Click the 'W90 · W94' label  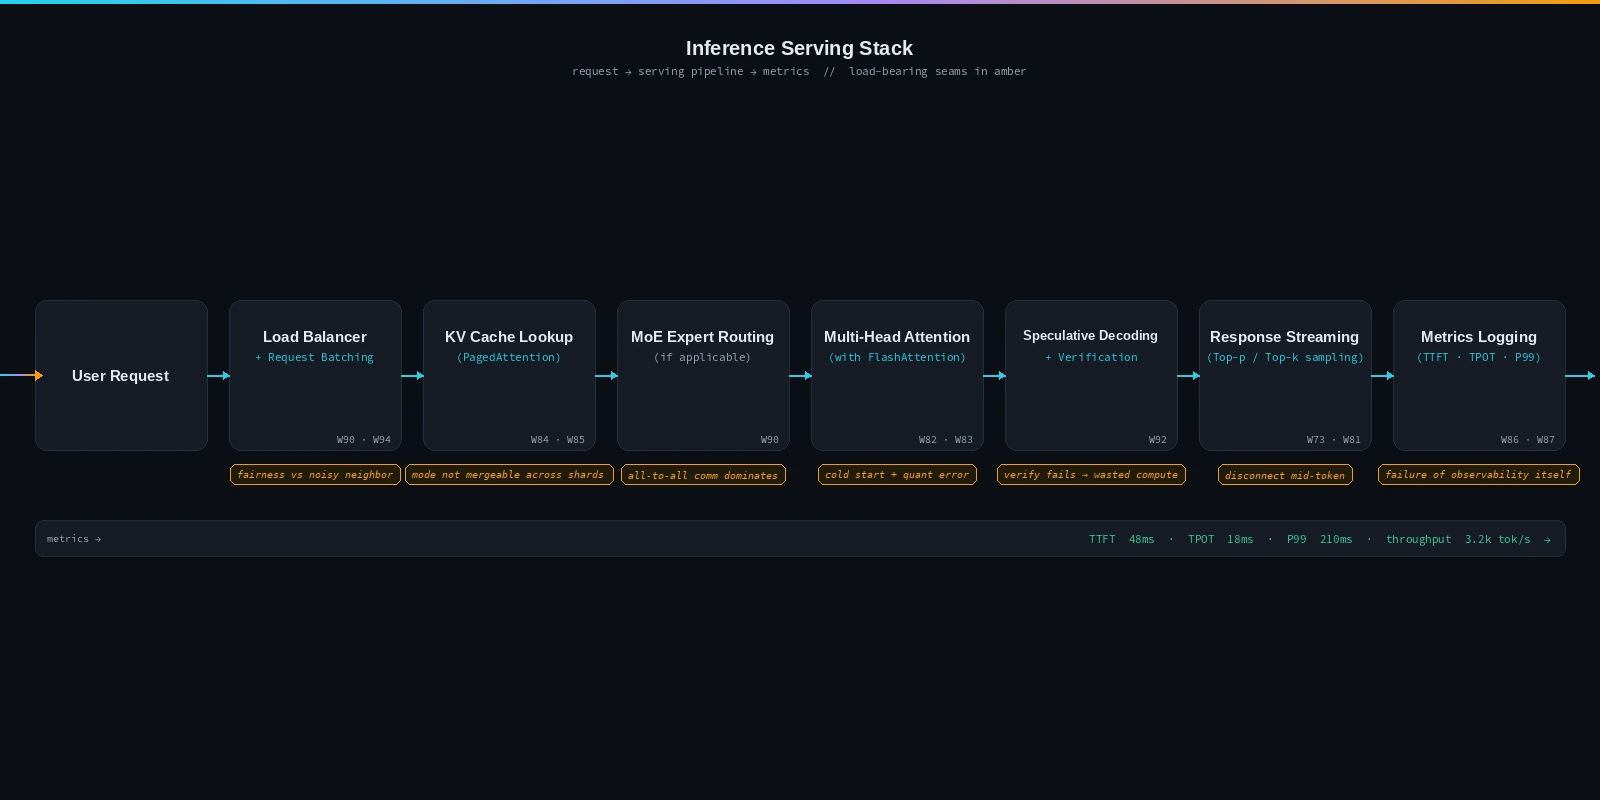coord(364,440)
